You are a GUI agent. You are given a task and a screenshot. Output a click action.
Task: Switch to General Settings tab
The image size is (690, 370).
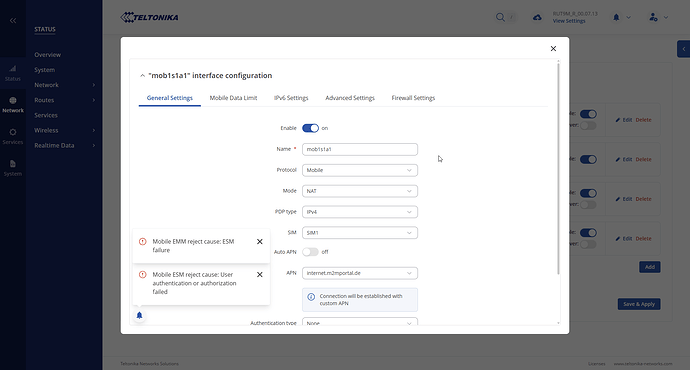coord(169,98)
